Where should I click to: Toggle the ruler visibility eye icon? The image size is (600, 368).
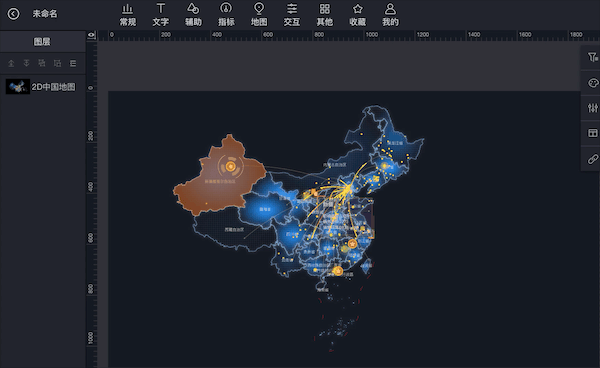pyautogui.click(x=91, y=35)
